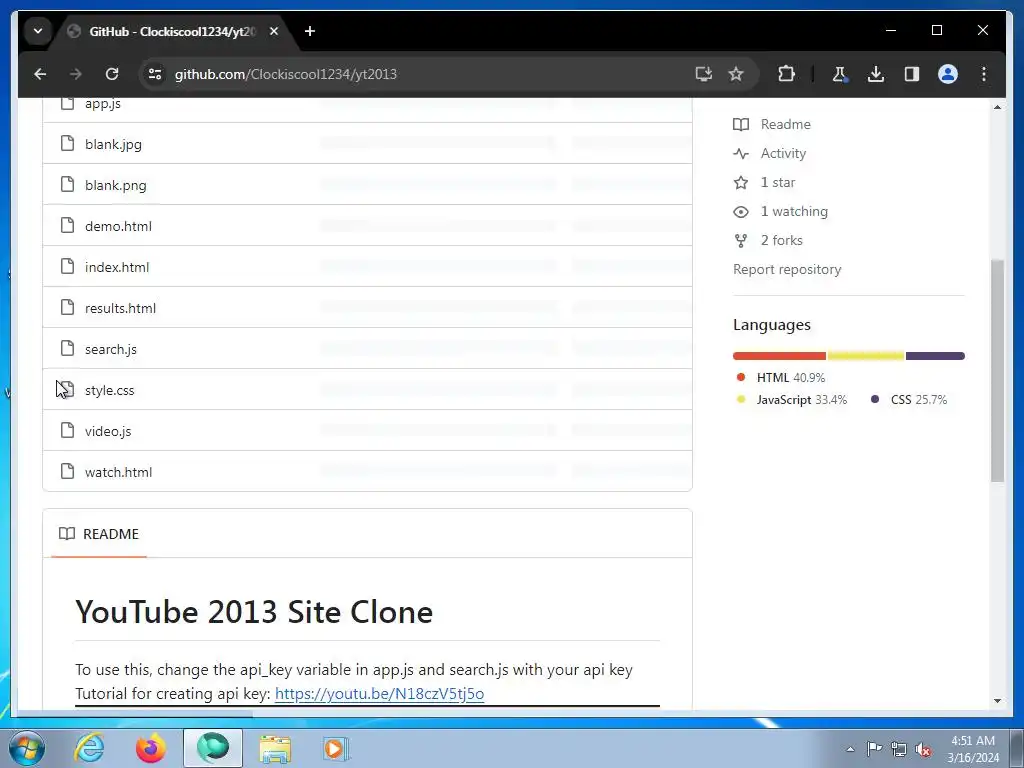Open the index.html file
Image resolution: width=1024 pixels, height=768 pixels.
coord(117,267)
